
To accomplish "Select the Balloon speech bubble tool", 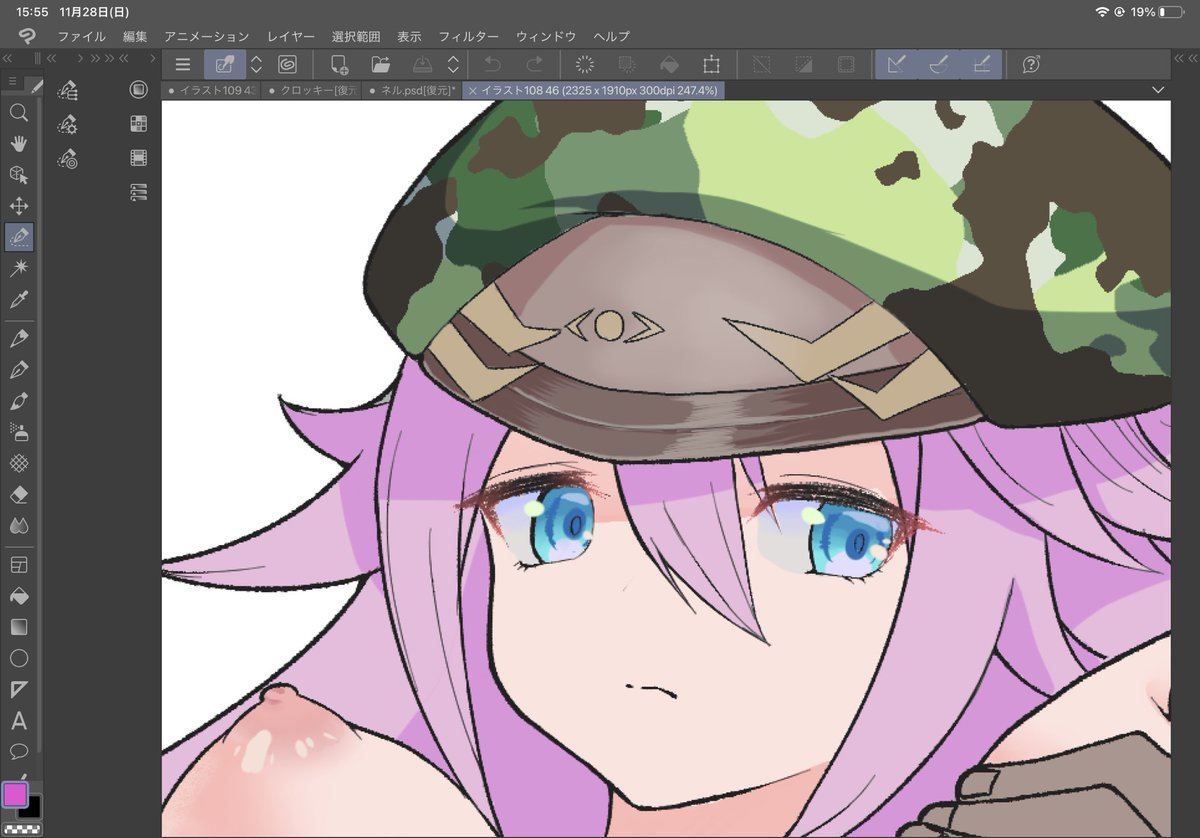I will [19, 750].
